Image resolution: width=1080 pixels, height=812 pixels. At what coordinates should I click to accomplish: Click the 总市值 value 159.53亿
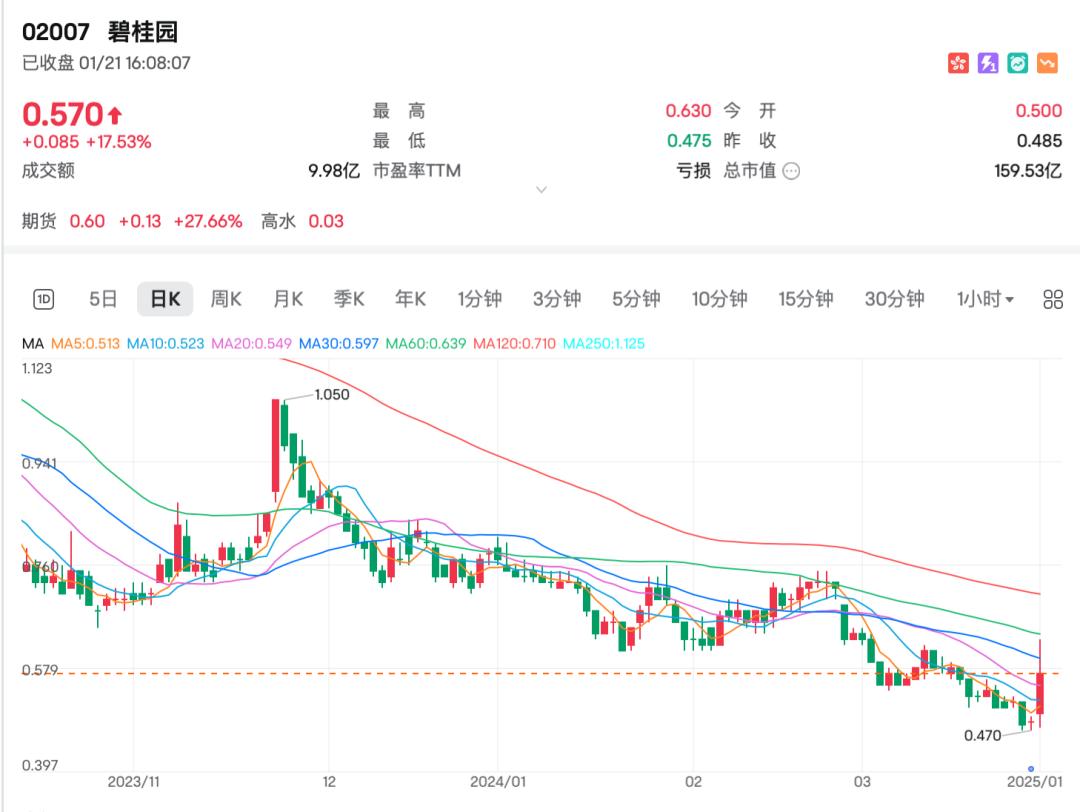pyautogui.click(x=1027, y=171)
